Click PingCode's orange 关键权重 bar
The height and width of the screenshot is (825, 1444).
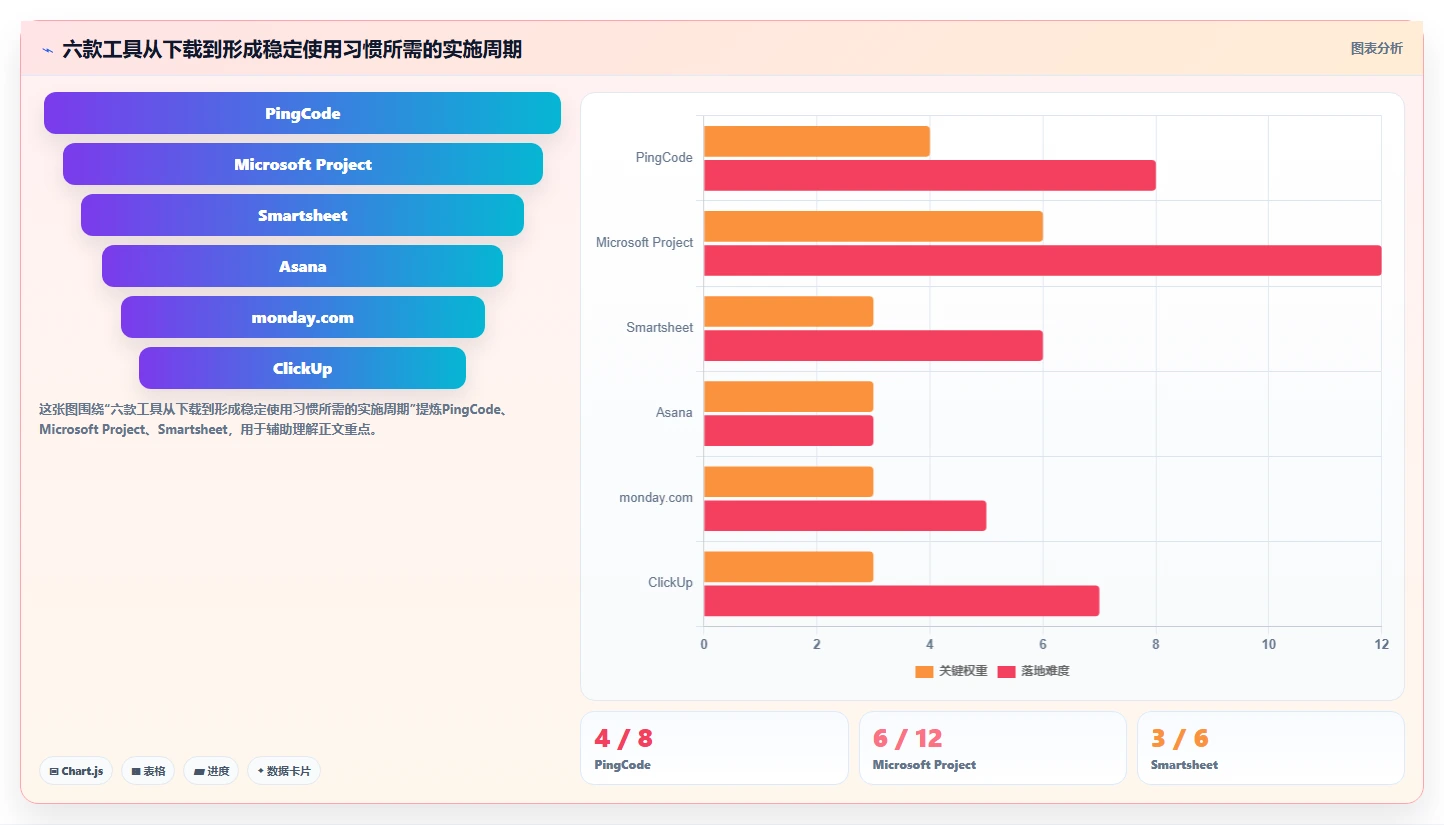point(817,141)
